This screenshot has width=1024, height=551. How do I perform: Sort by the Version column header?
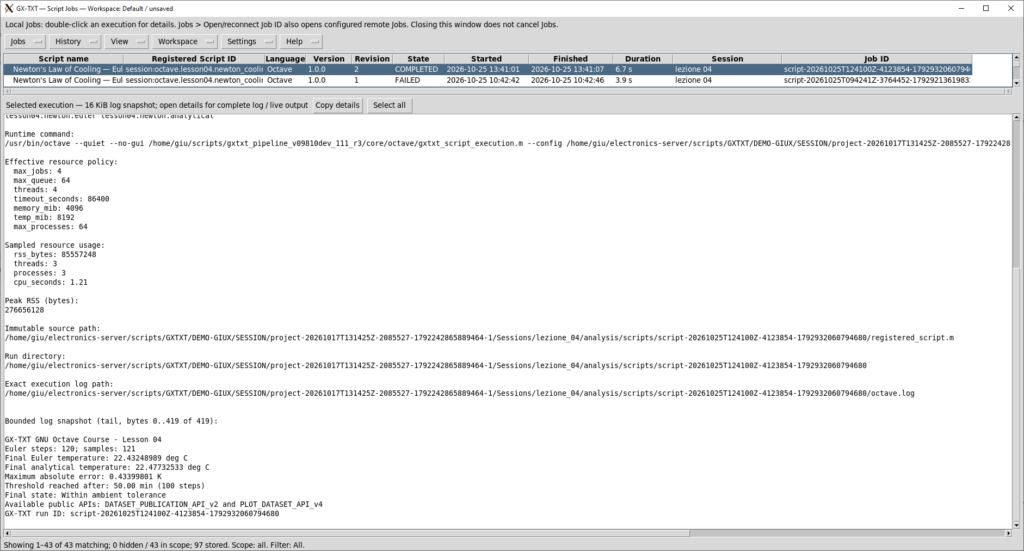pos(328,59)
